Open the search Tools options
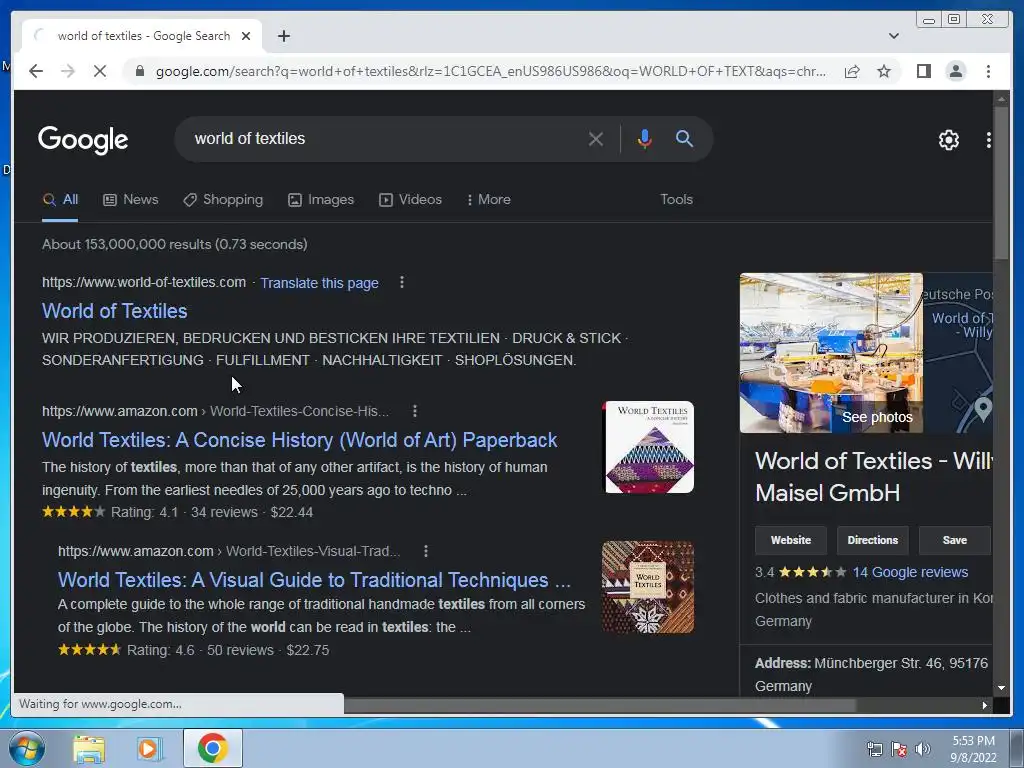This screenshot has width=1024, height=768. click(x=676, y=200)
